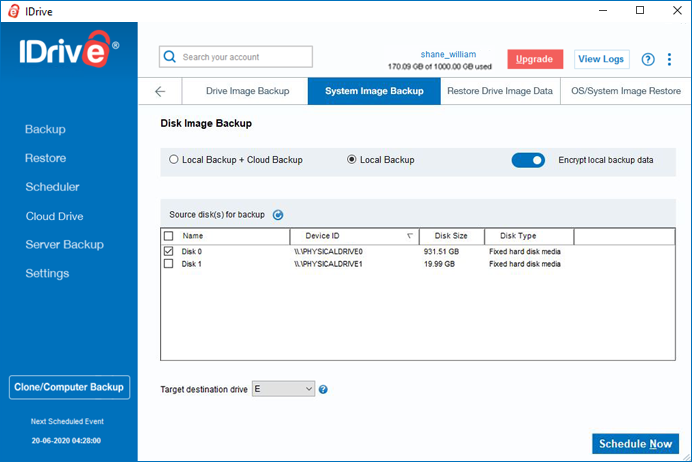Click Disk 1's Fixed hard disk media cell
Image resolution: width=692 pixels, height=462 pixels.
click(525, 264)
